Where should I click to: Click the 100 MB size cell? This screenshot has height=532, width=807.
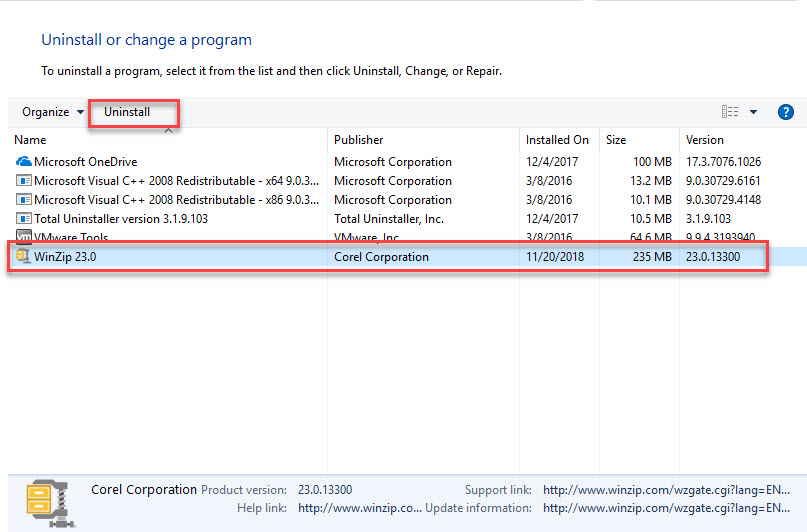point(652,162)
